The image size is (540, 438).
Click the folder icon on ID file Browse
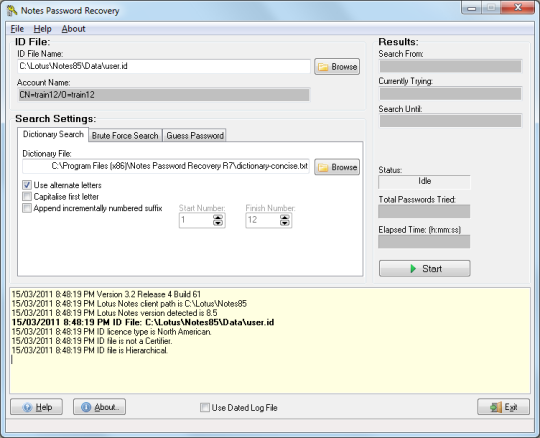(323, 67)
